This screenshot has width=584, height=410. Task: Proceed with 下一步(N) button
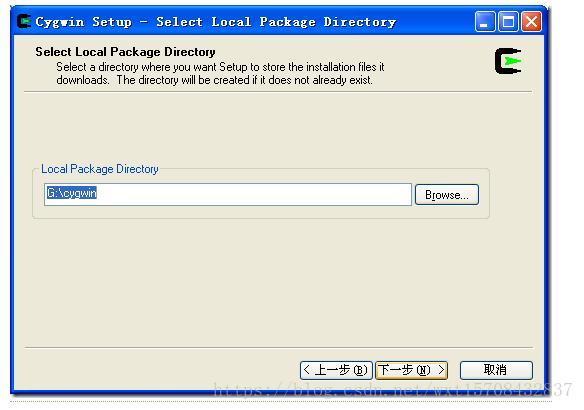[x=411, y=370]
